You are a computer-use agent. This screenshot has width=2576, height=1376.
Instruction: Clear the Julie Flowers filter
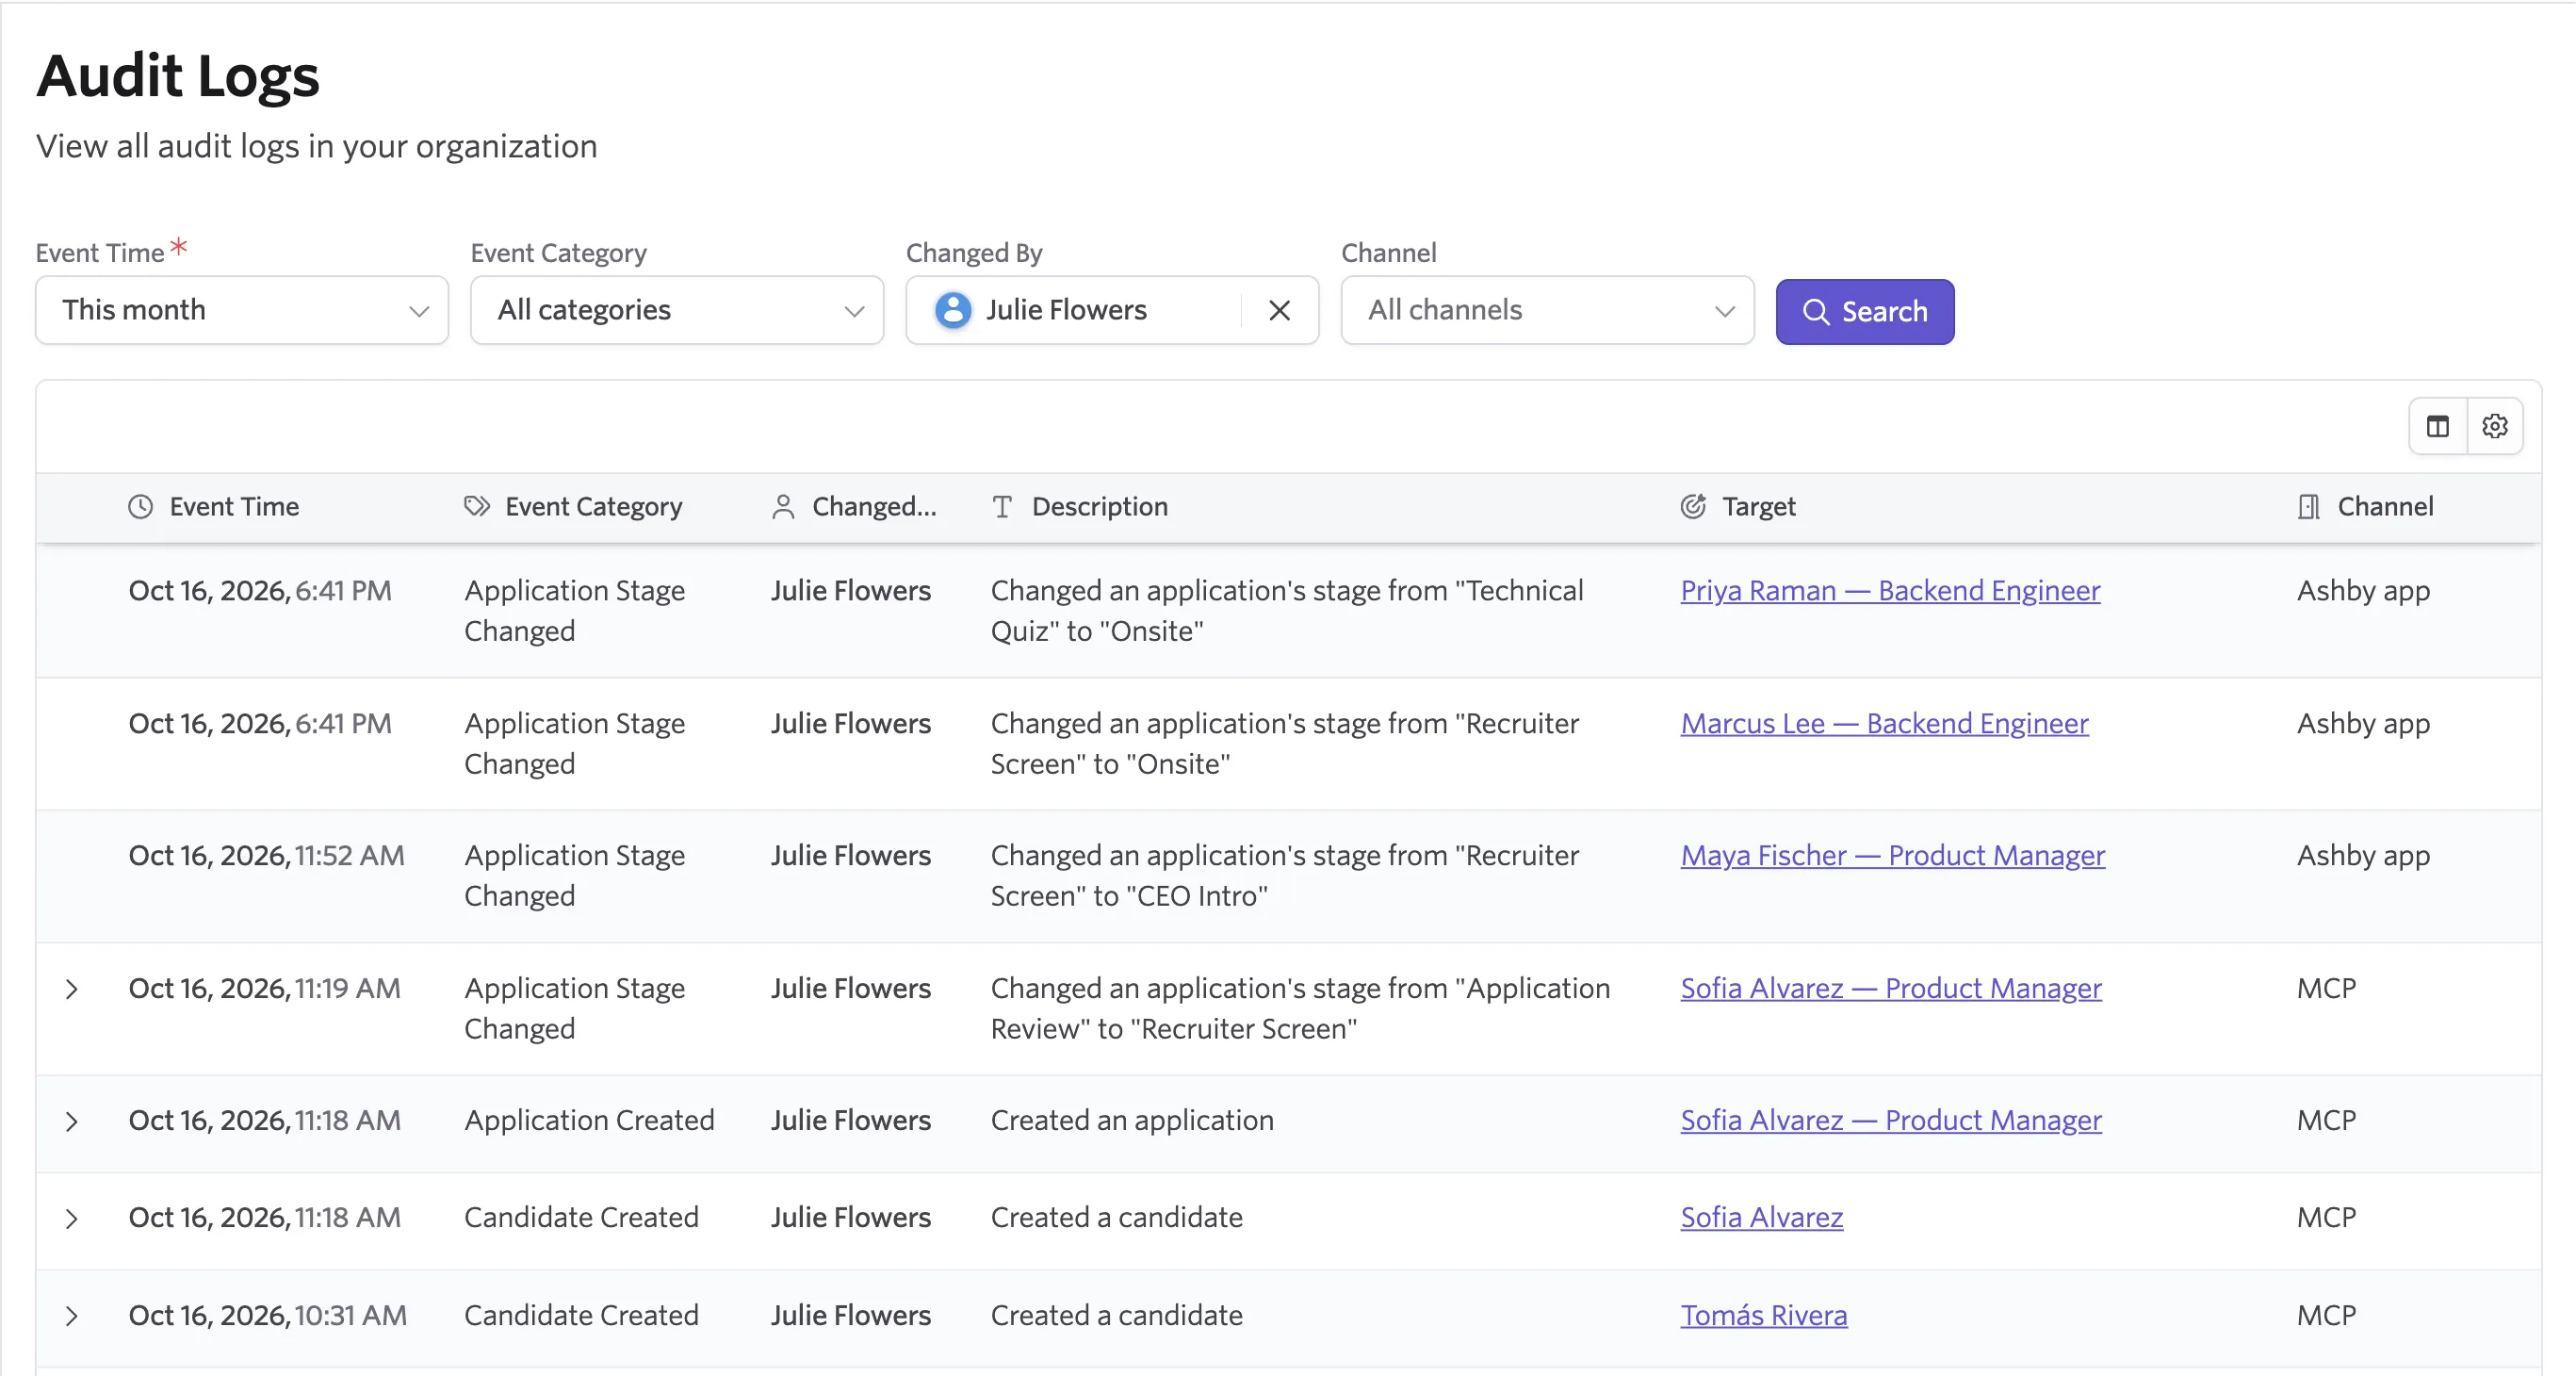coord(1279,311)
